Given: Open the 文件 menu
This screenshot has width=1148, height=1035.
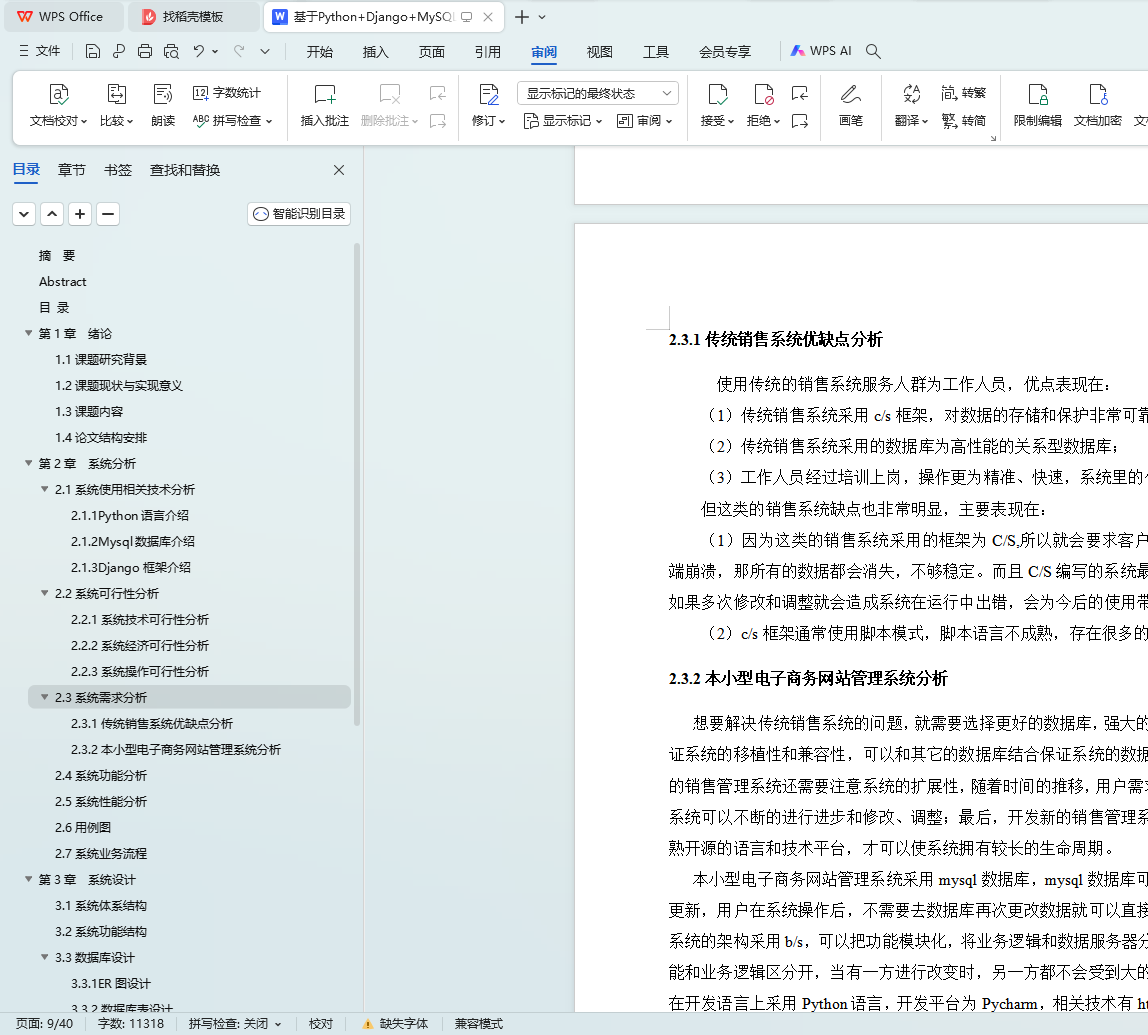Looking at the screenshot, I should pyautogui.click(x=40, y=51).
